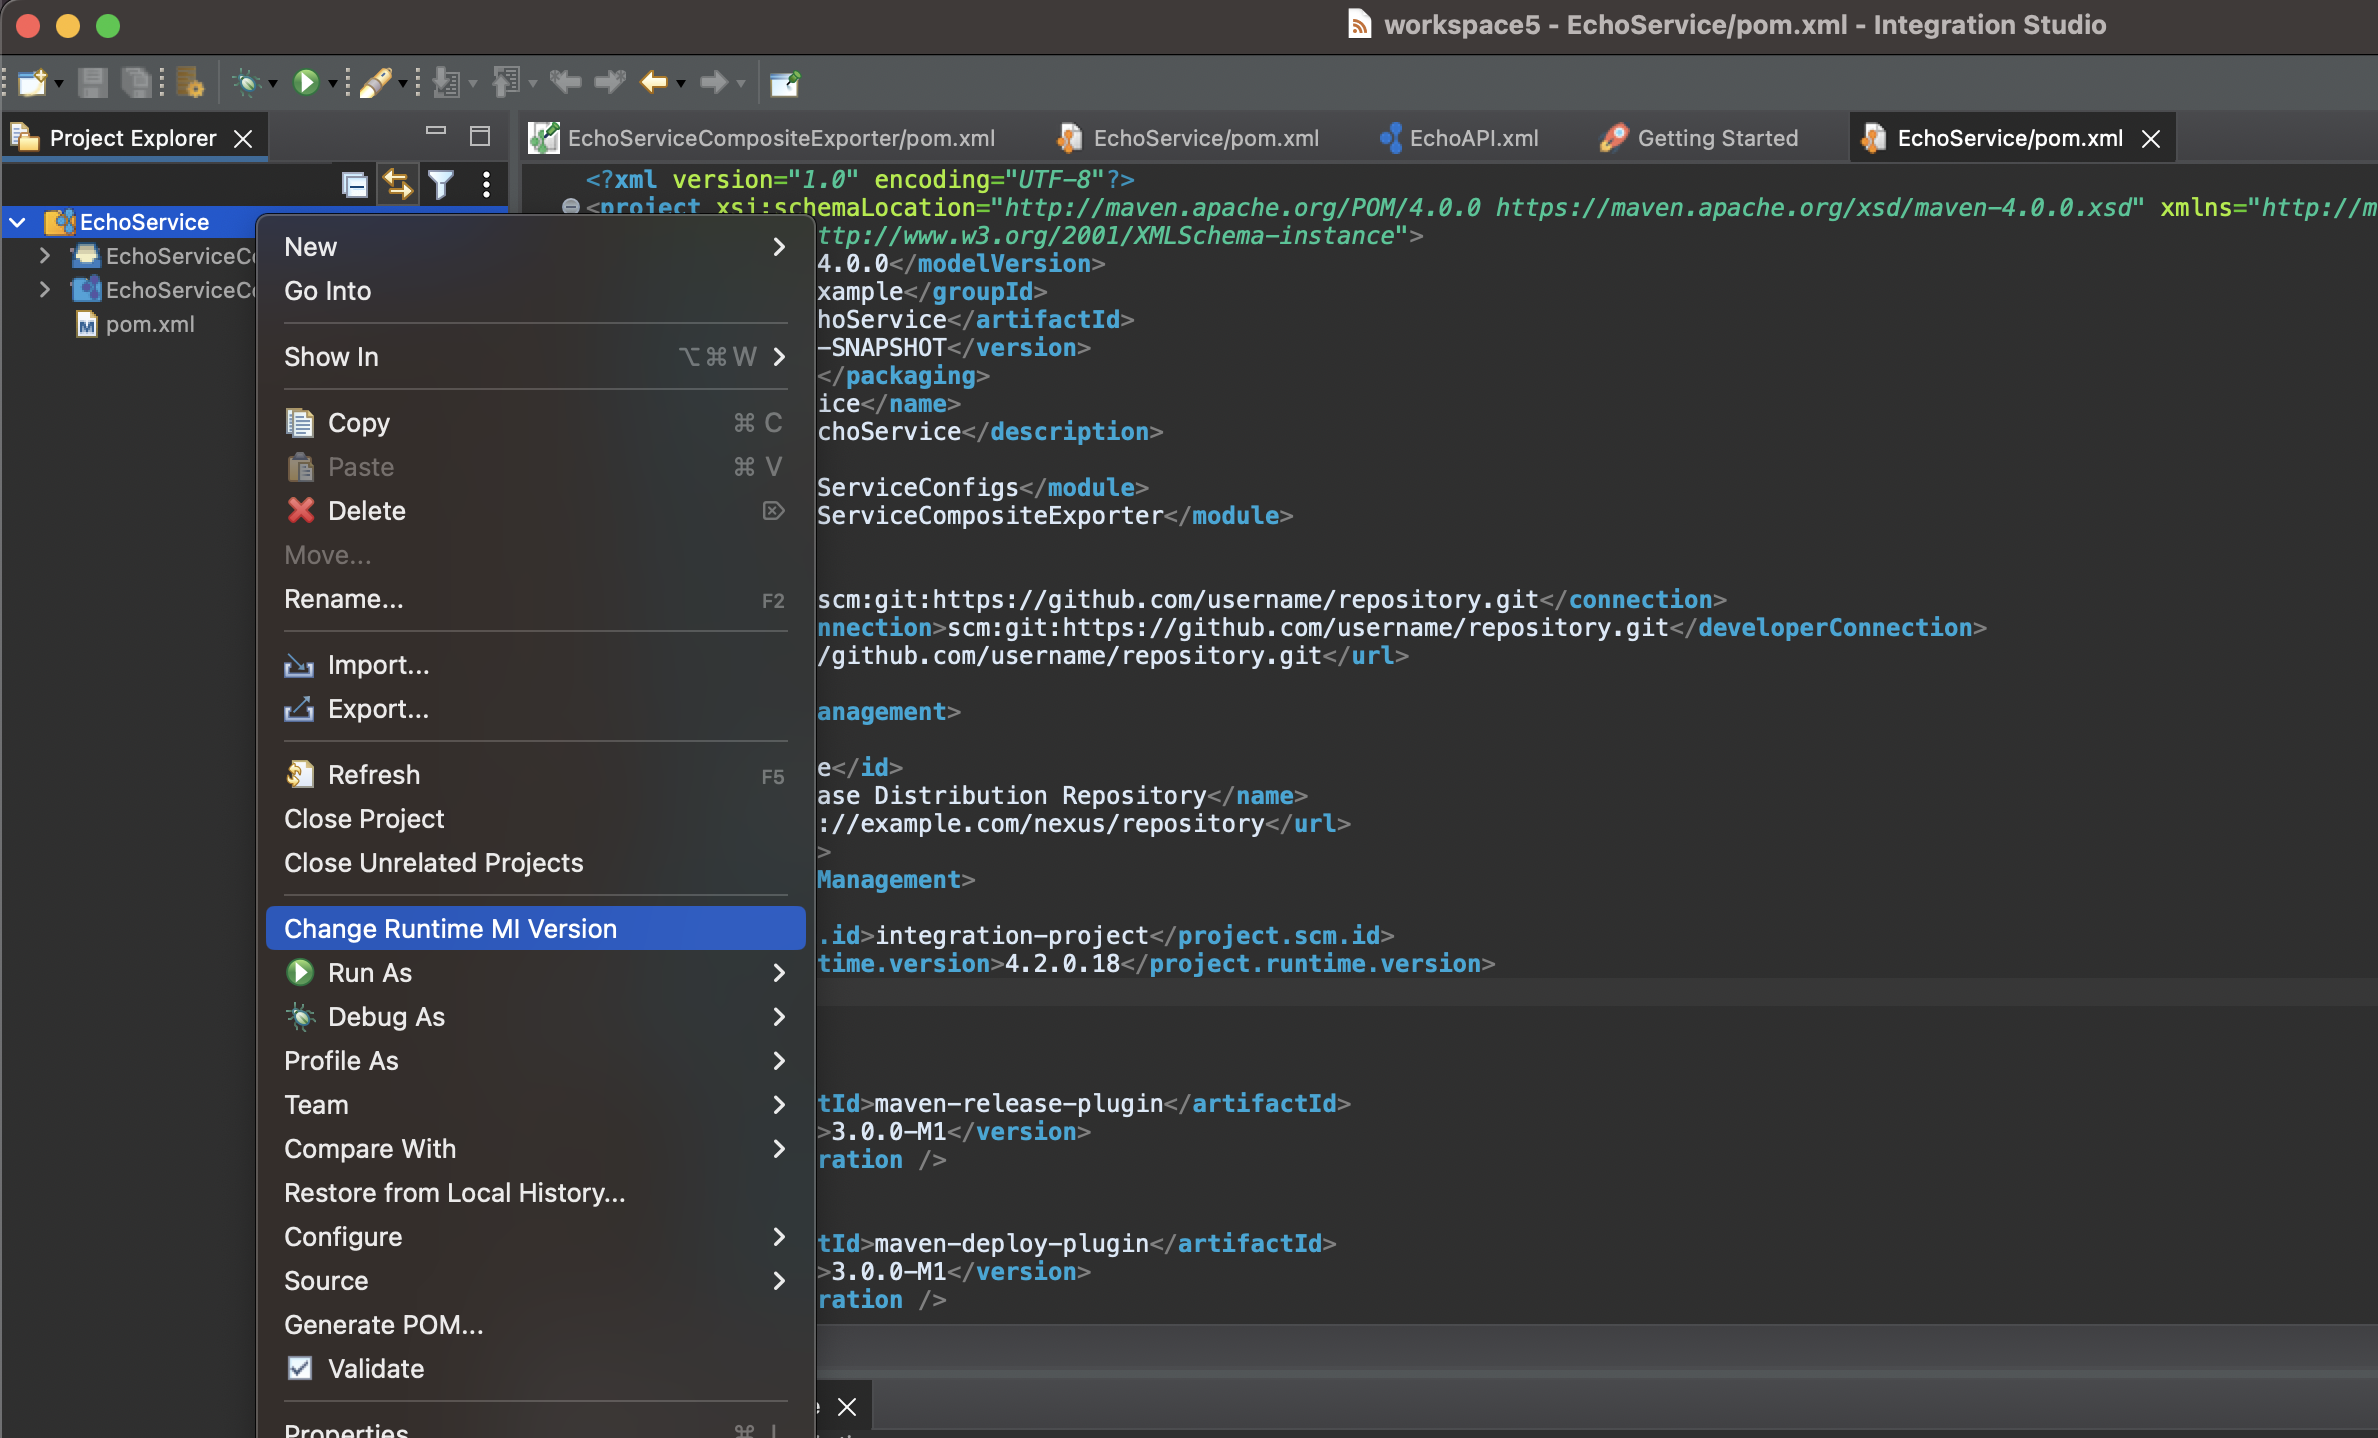
Task: Maximize the Project Explorer panel
Action: coord(480,135)
